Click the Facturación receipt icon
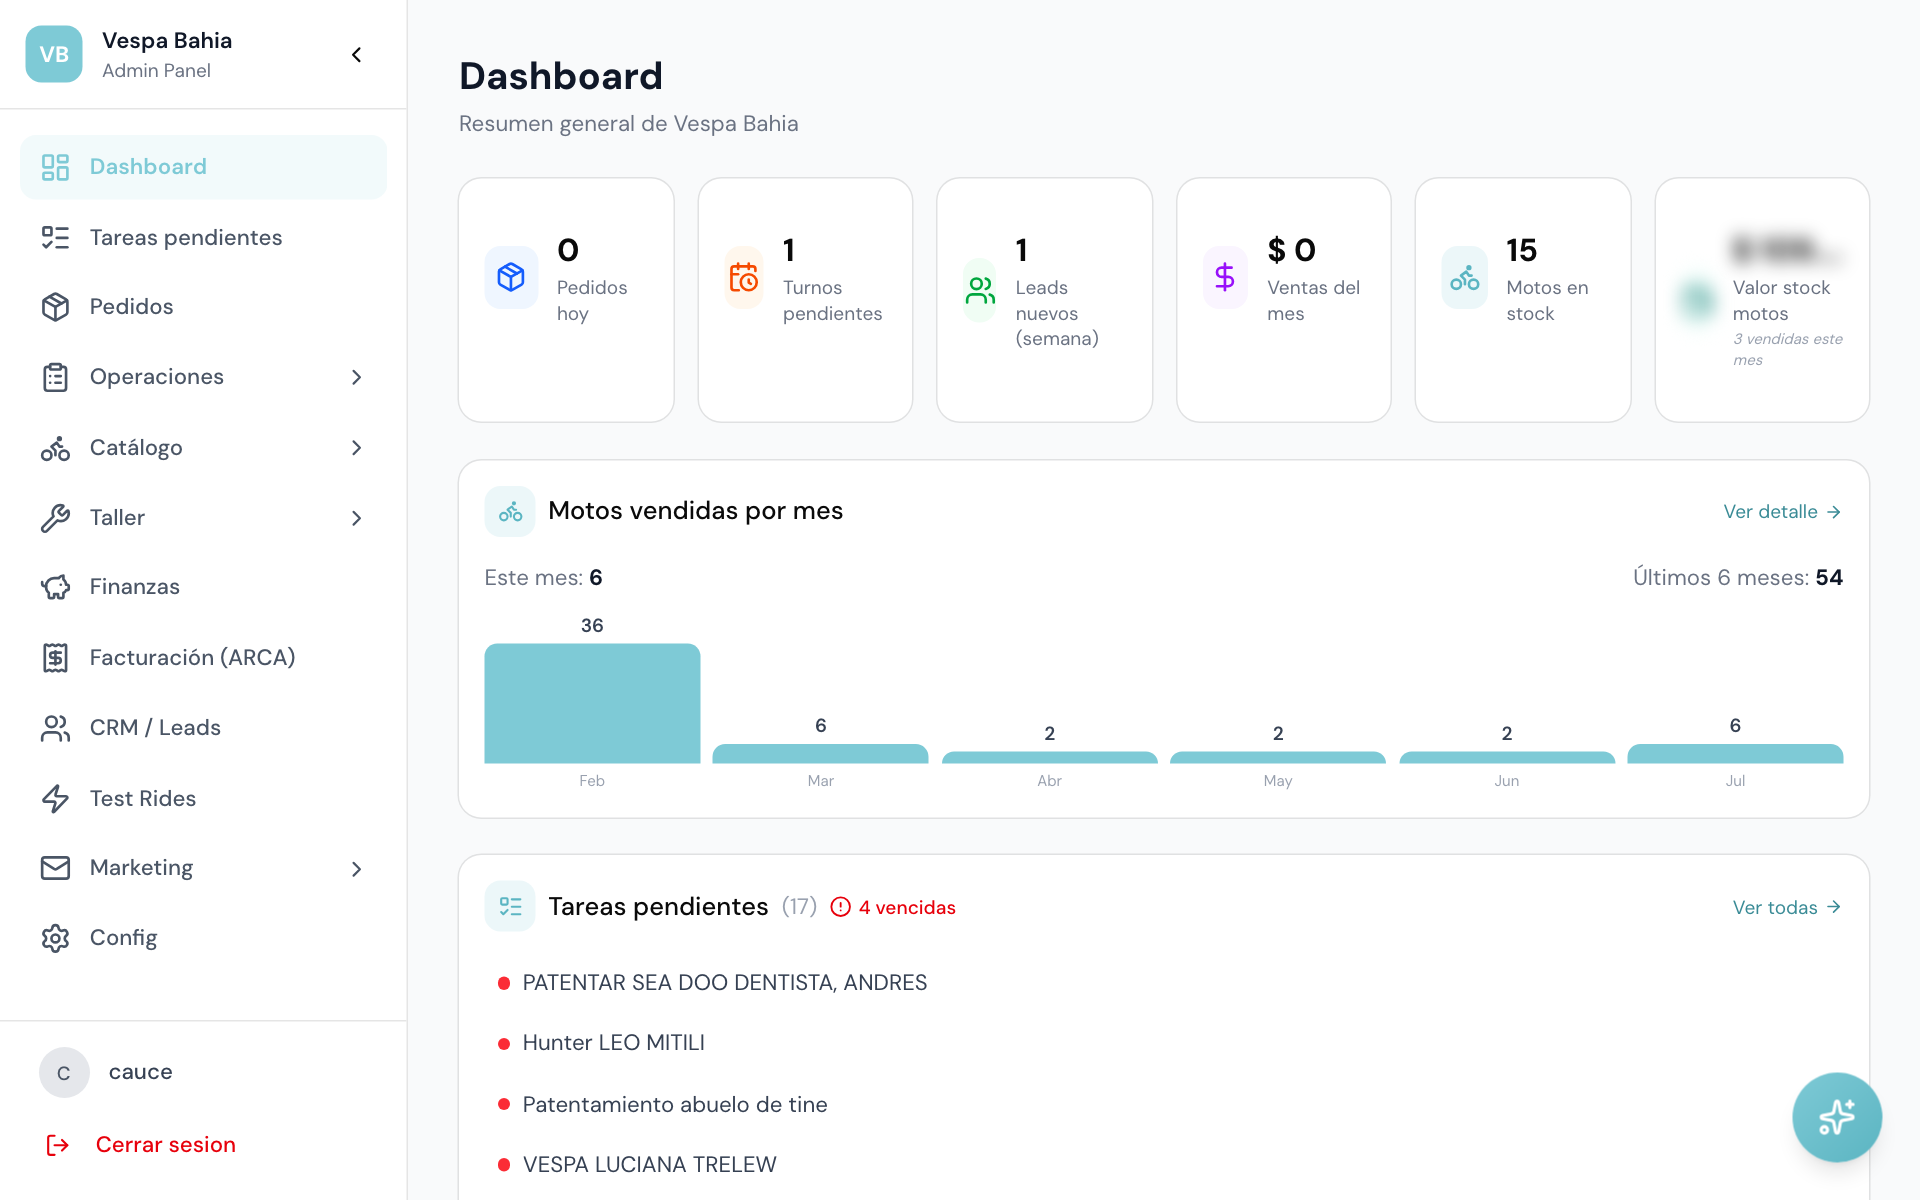 click(55, 657)
